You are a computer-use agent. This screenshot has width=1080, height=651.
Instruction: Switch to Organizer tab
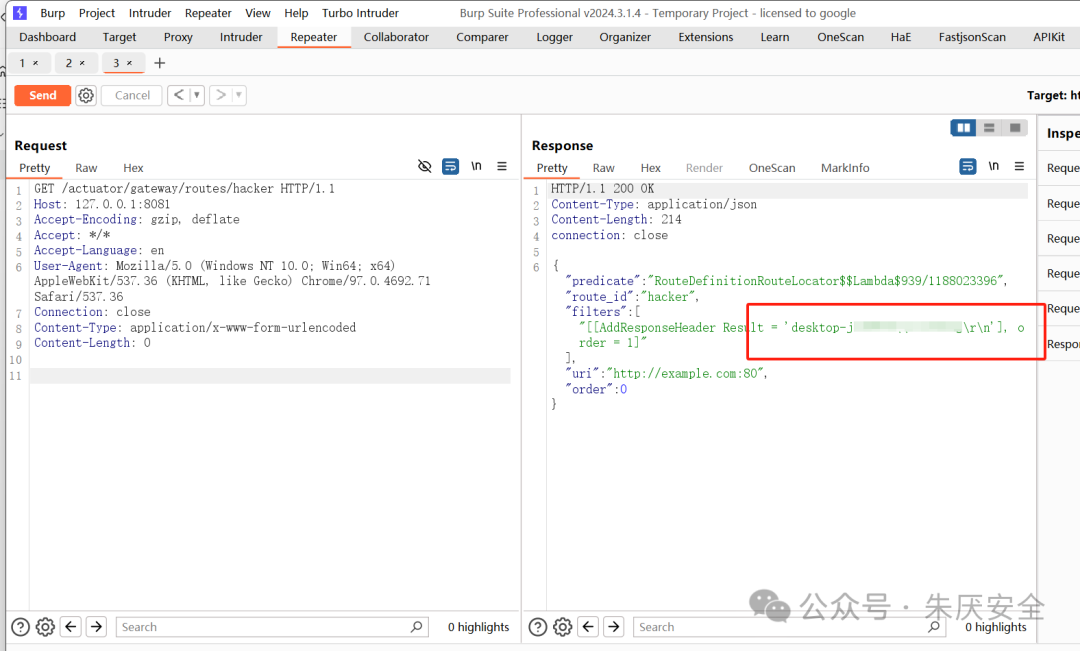click(625, 37)
